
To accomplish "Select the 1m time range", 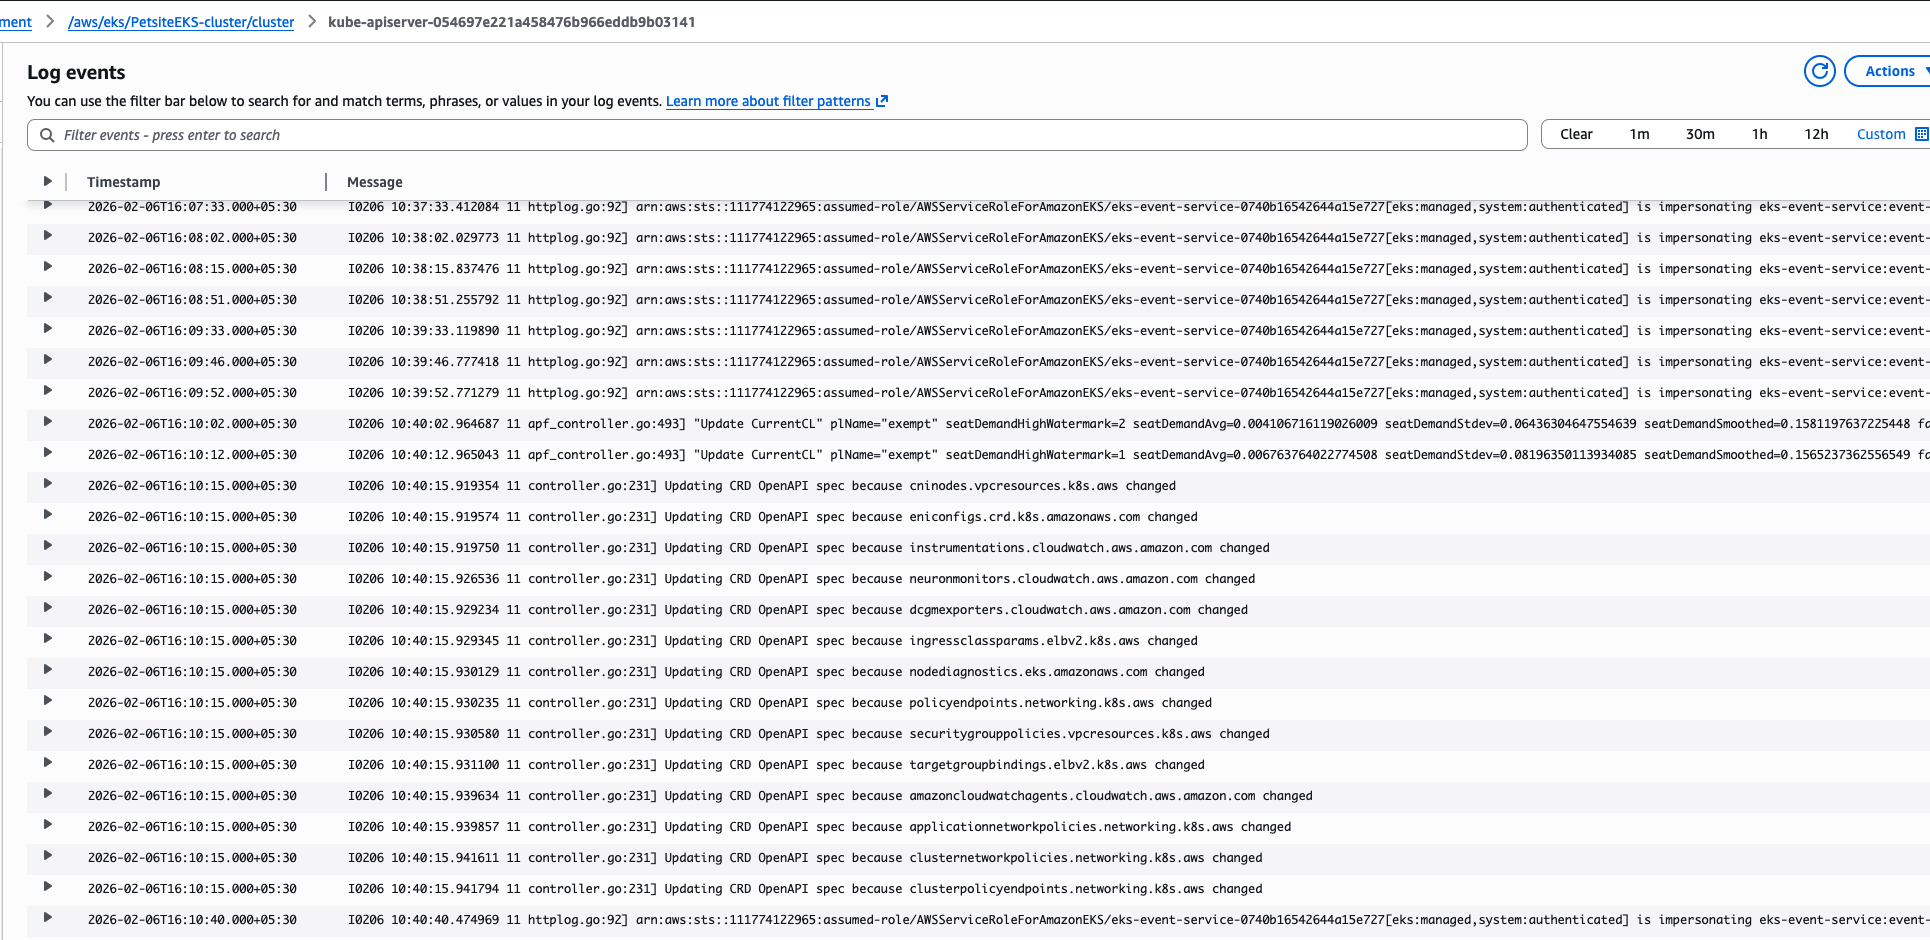I will tap(1639, 134).
